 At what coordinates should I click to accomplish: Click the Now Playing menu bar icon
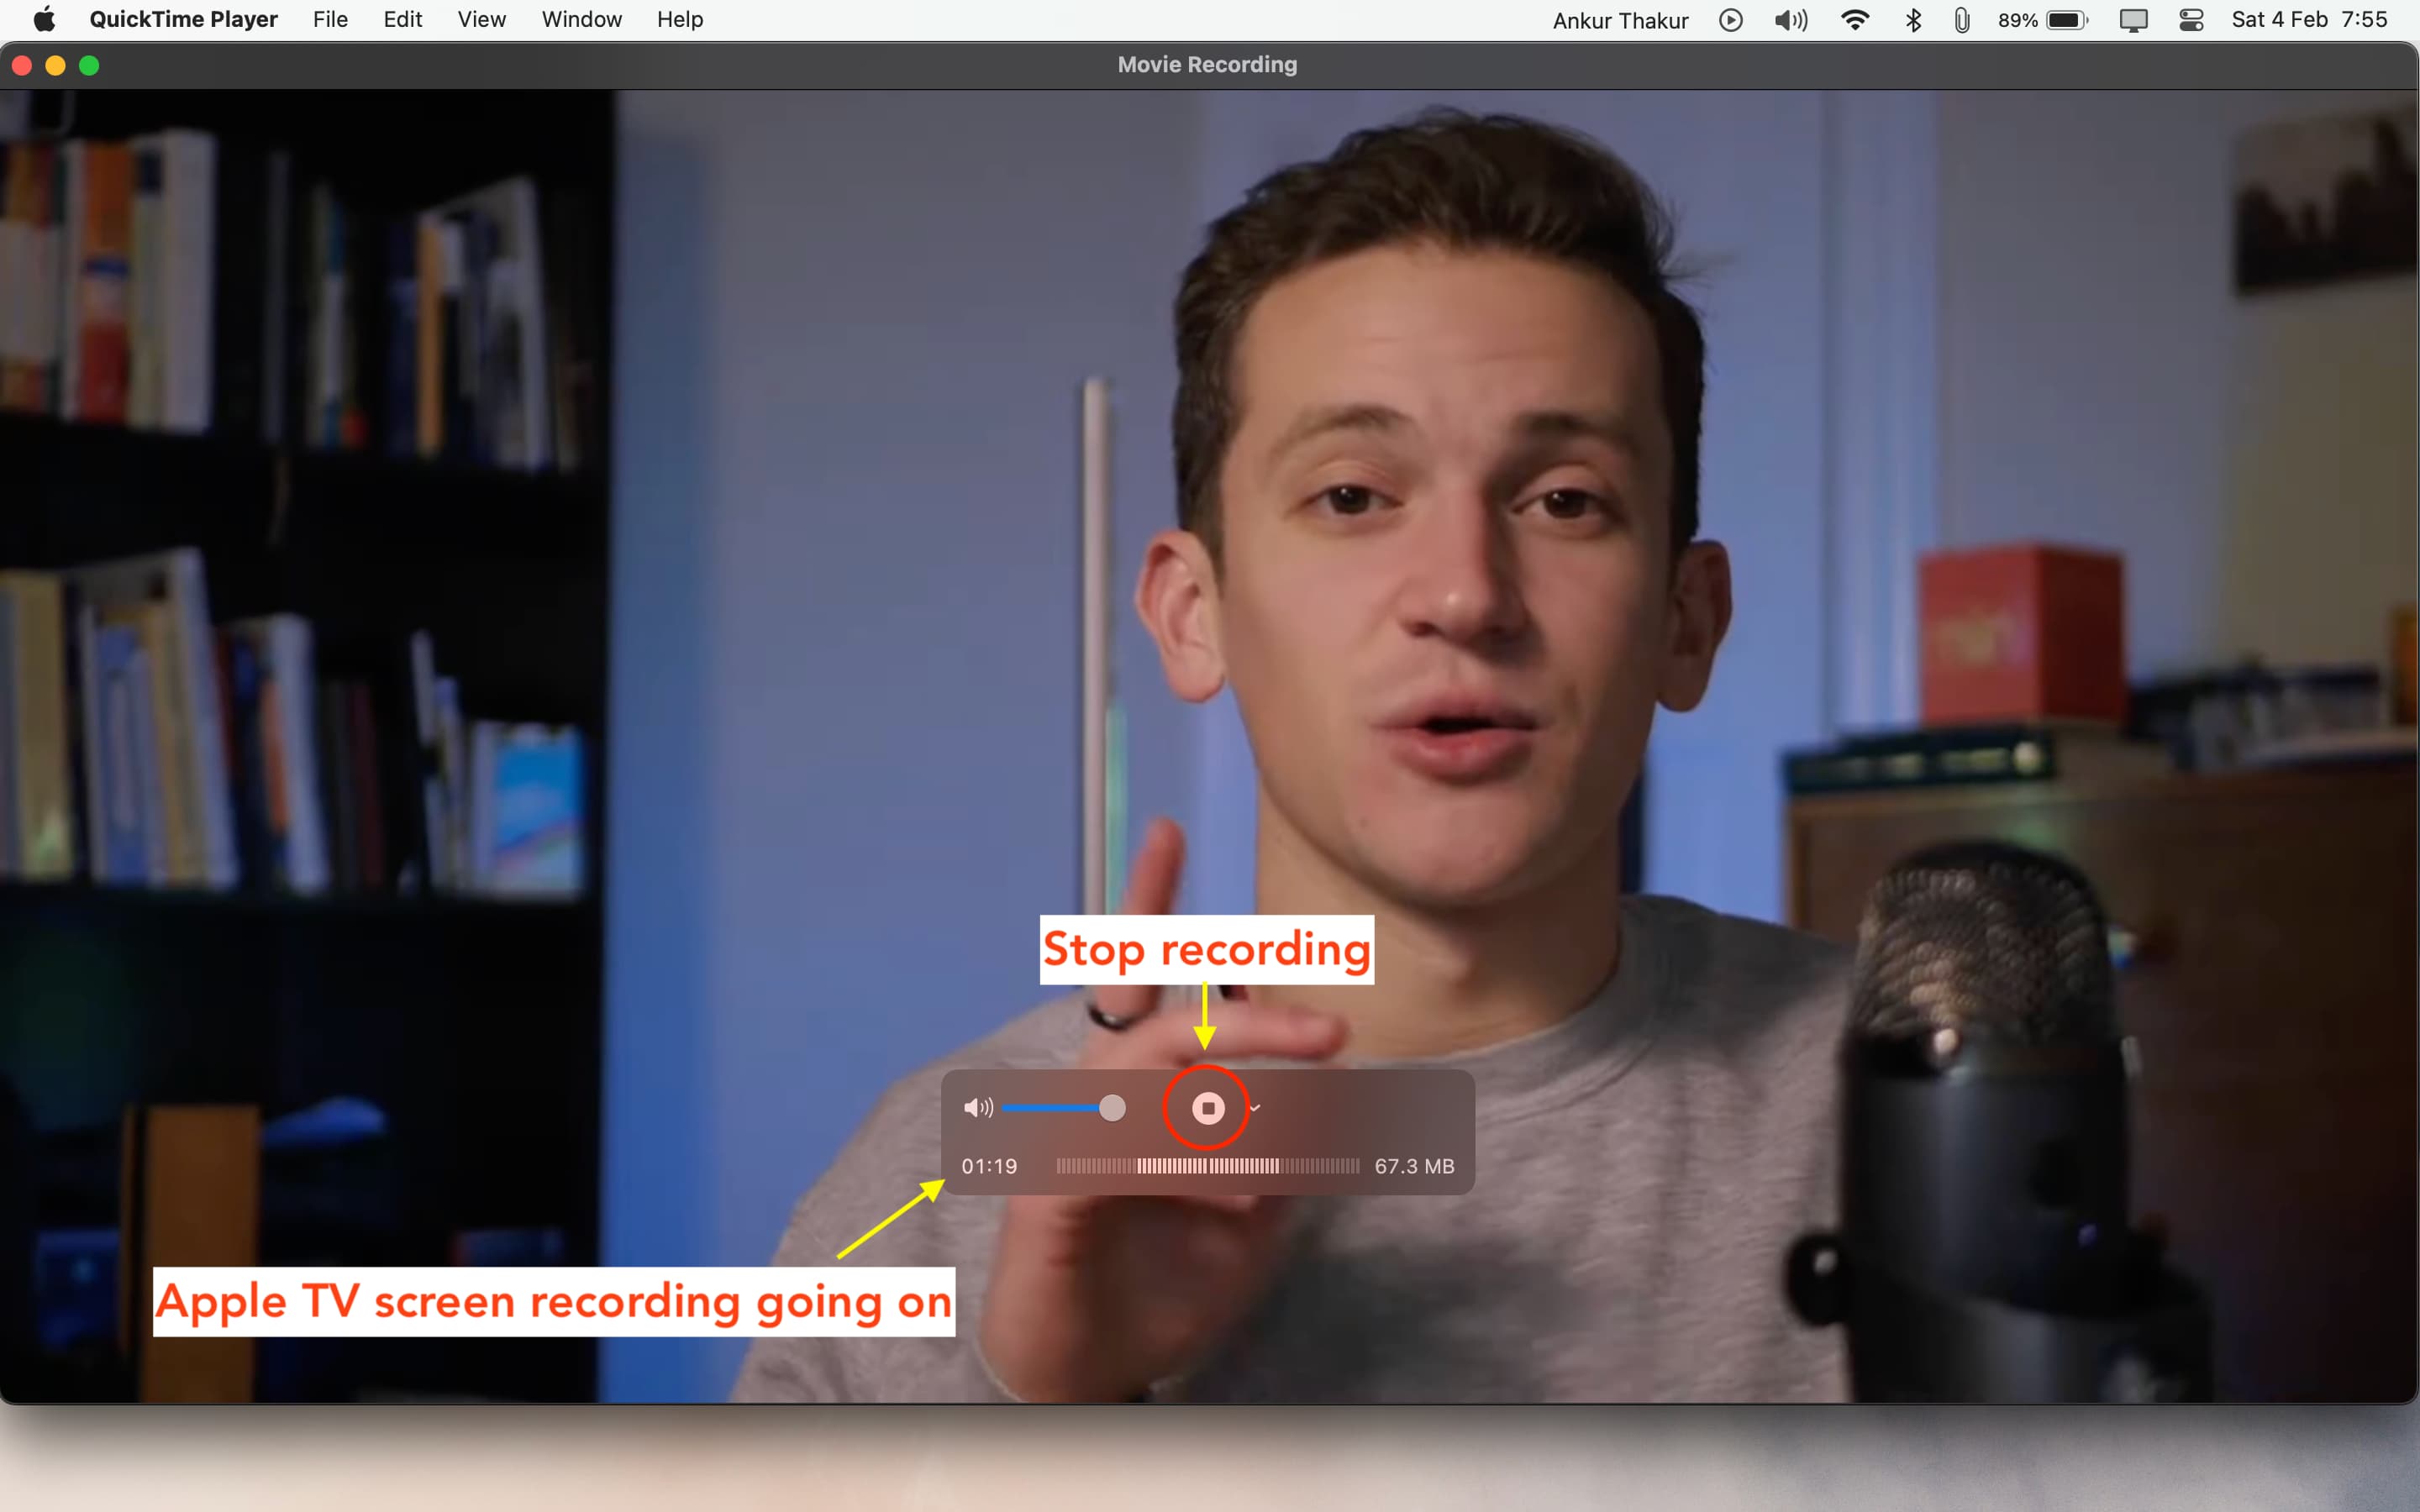coord(1730,20)
